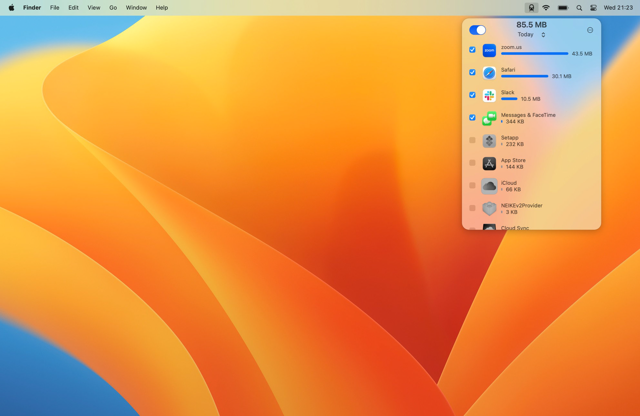
Task: Click the Setapp app icon
Action: (x=489, y=141)
